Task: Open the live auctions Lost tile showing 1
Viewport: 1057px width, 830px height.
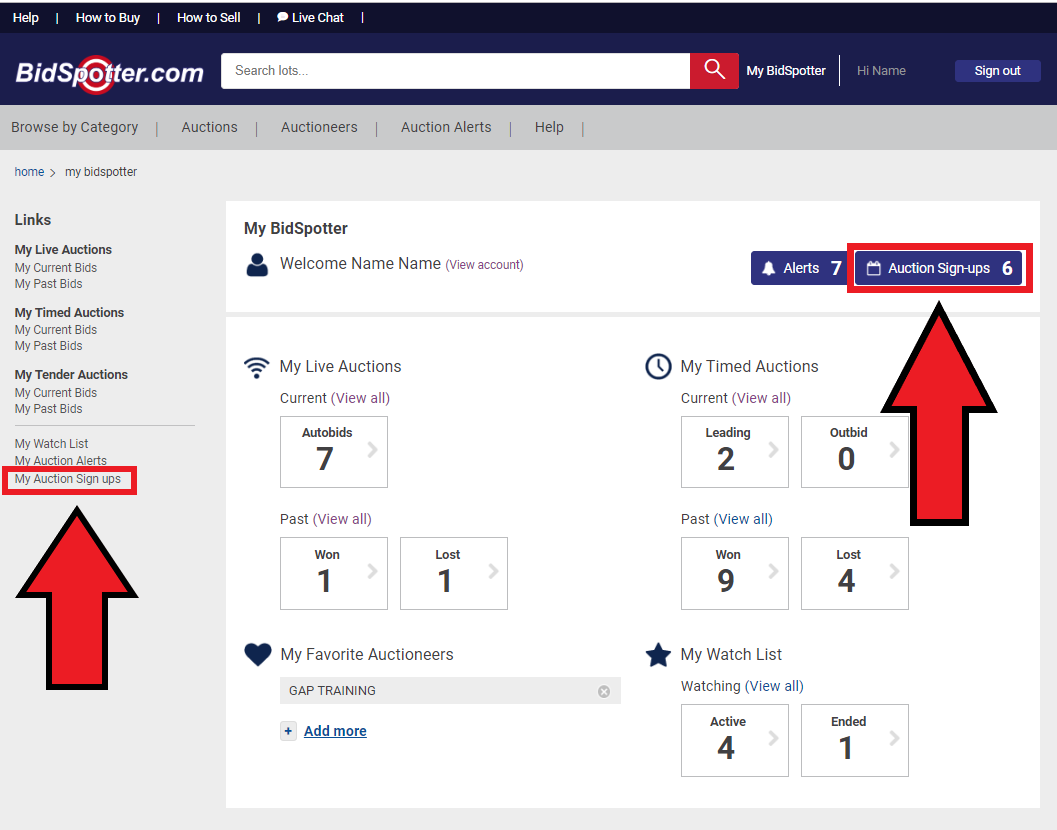Action: (x=454, y=573)
